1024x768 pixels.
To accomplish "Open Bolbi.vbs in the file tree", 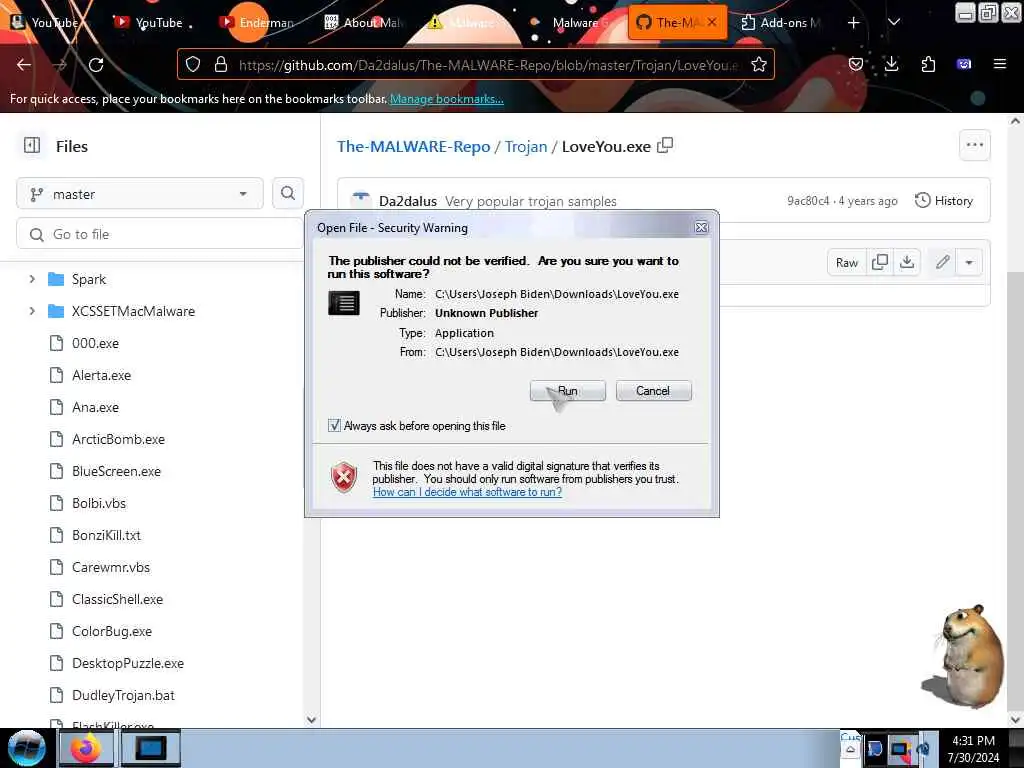I will [x=99, y=503].
